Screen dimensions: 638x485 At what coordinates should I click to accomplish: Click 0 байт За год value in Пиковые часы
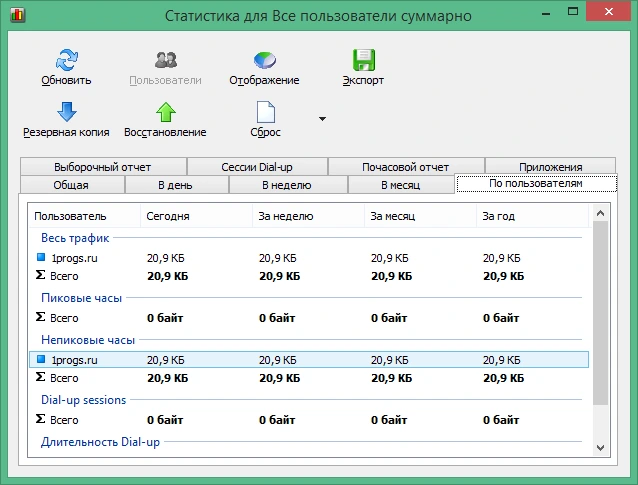point(501,318)
